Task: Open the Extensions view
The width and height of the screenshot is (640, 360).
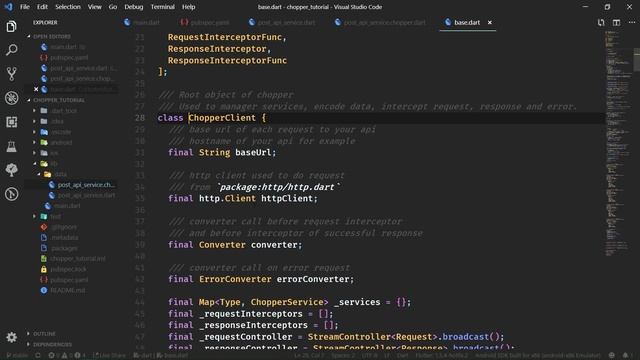Action: 11,122
